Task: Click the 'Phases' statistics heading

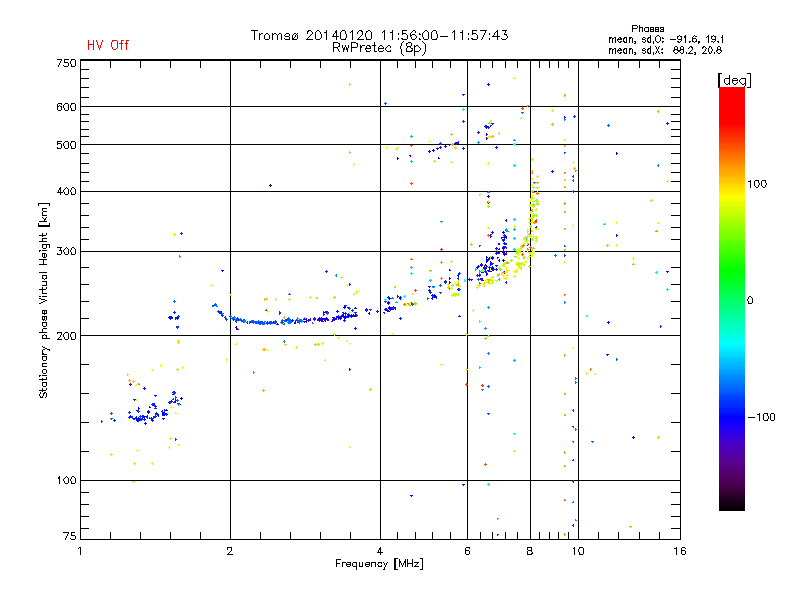Action: (x=647, y=29)
